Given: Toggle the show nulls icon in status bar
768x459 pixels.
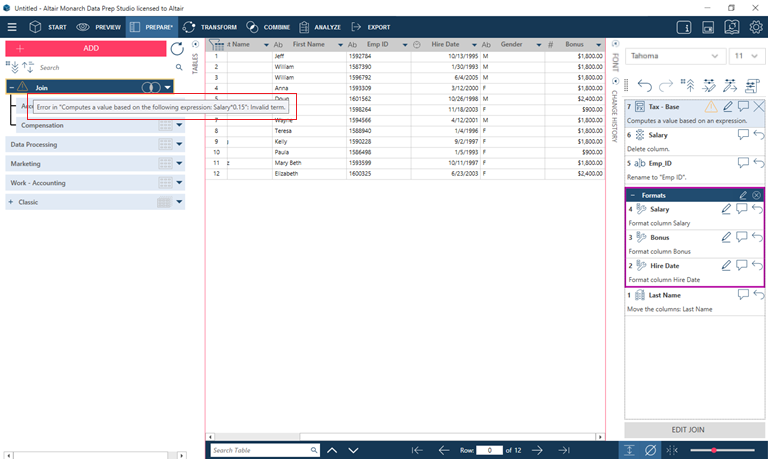Looking at the screenshot, I should (650, 450).
